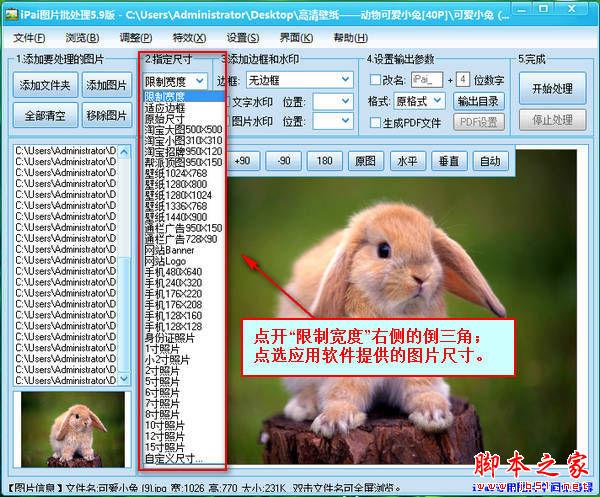Select 壁纸1280X800 option
This screenshot has height=497, width=600.
coord(183,184)
